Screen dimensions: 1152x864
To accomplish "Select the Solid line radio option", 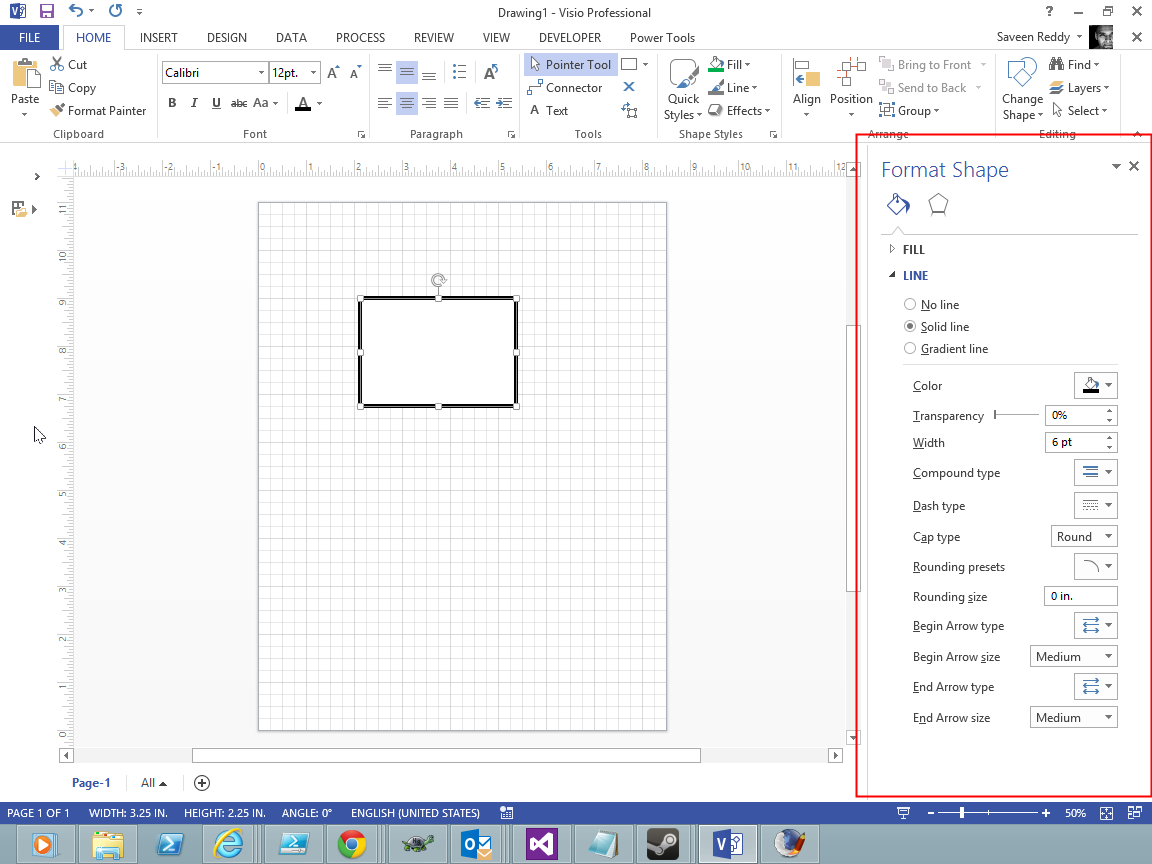I will [910, 327].
